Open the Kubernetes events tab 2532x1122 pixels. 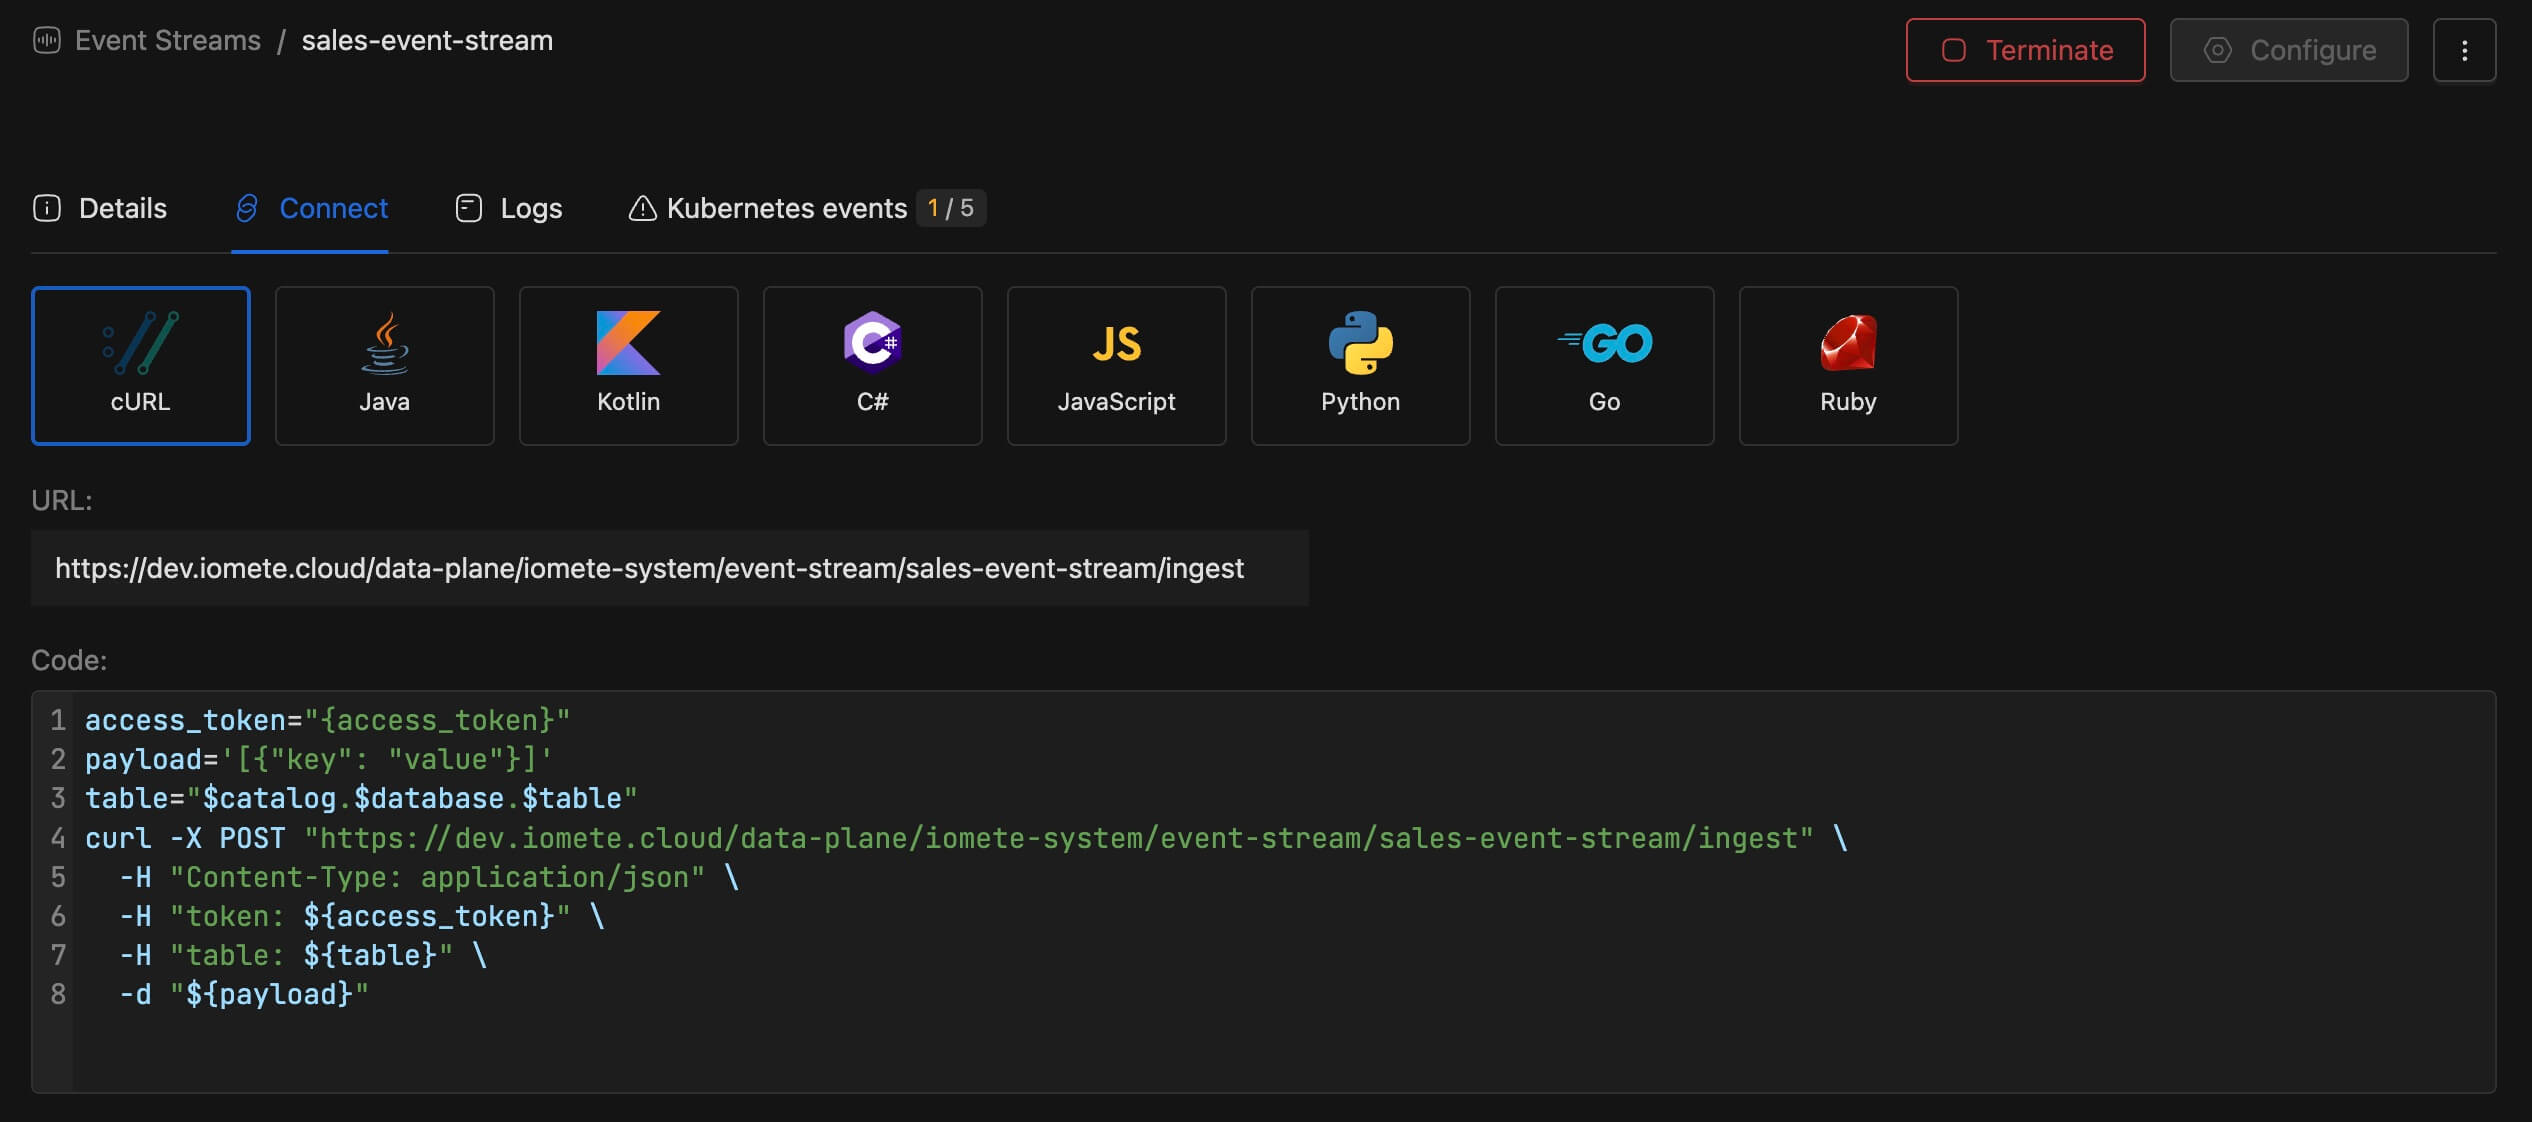[786, 208]
